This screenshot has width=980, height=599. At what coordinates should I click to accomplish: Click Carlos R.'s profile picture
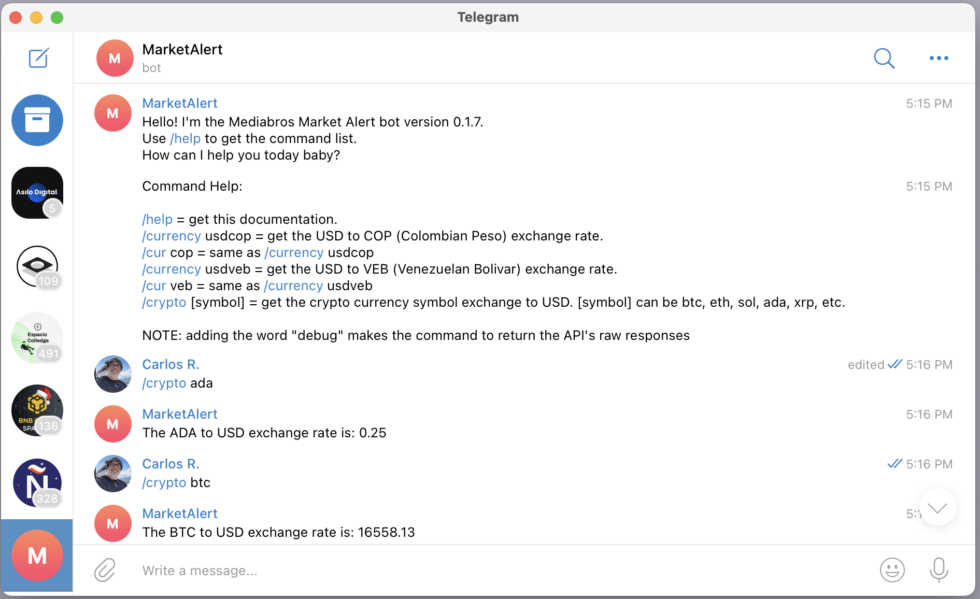coord(112,375)
